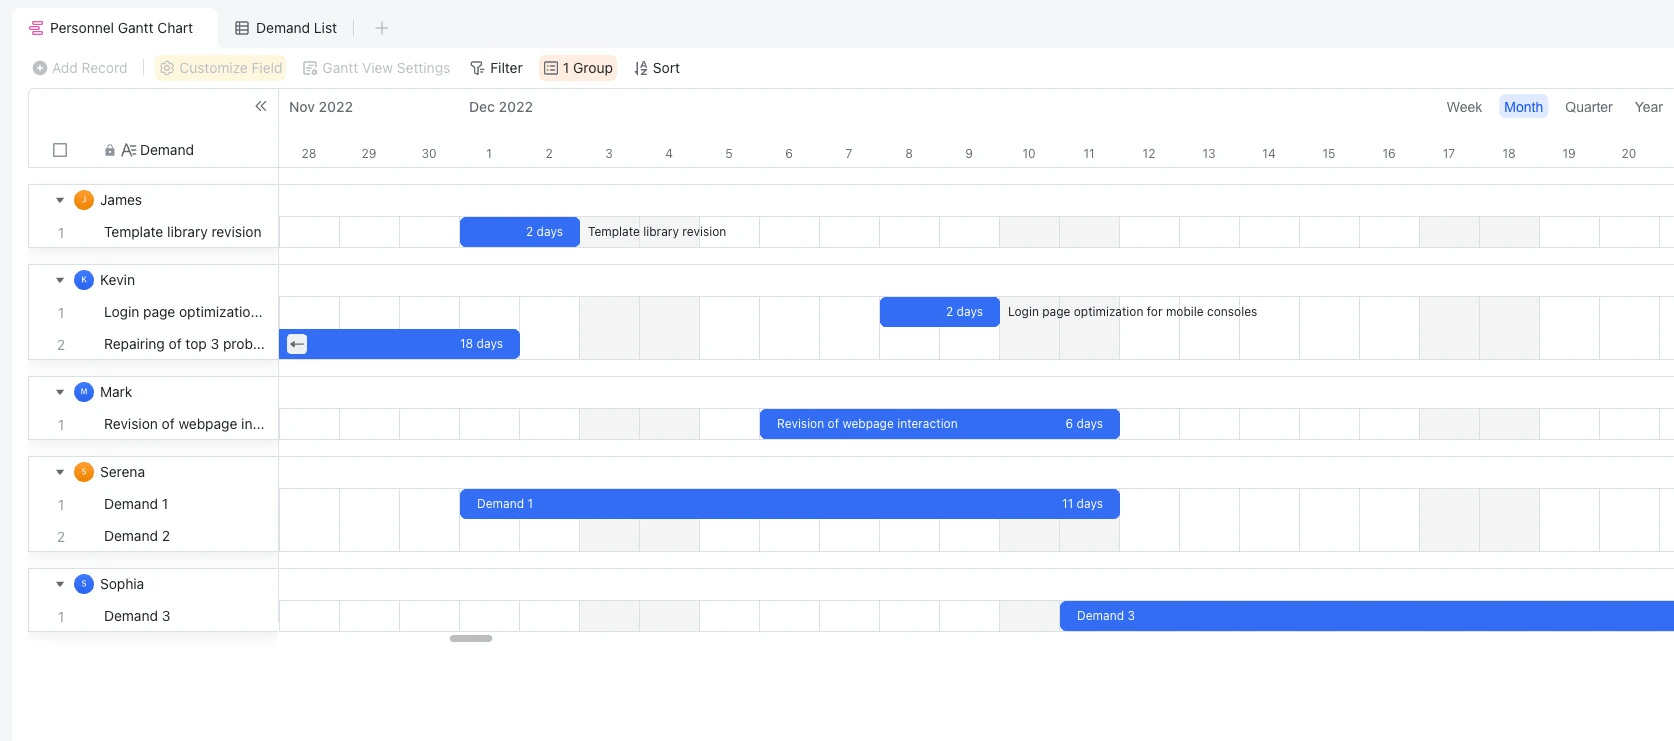Switch timeline scale to Quarter
The height and width of the screenshot is (741, 1674).
(x=1588, y=107)
